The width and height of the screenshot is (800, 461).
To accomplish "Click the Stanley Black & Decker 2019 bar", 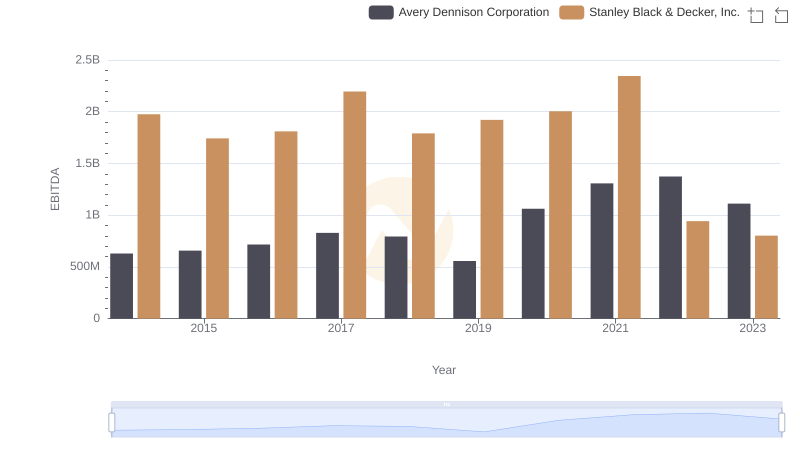I will pos(492,219).
